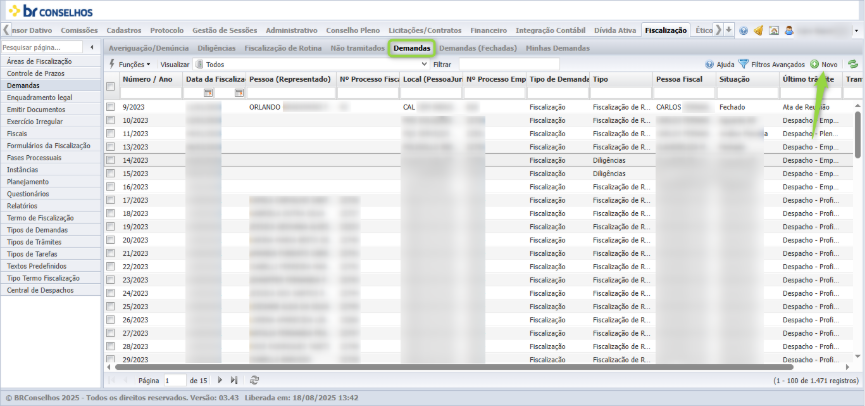The width and height of the screenshot is (865, 406).
Task: Click the horizontal scrollbar of the grid
Action: (x=452, y=366)
